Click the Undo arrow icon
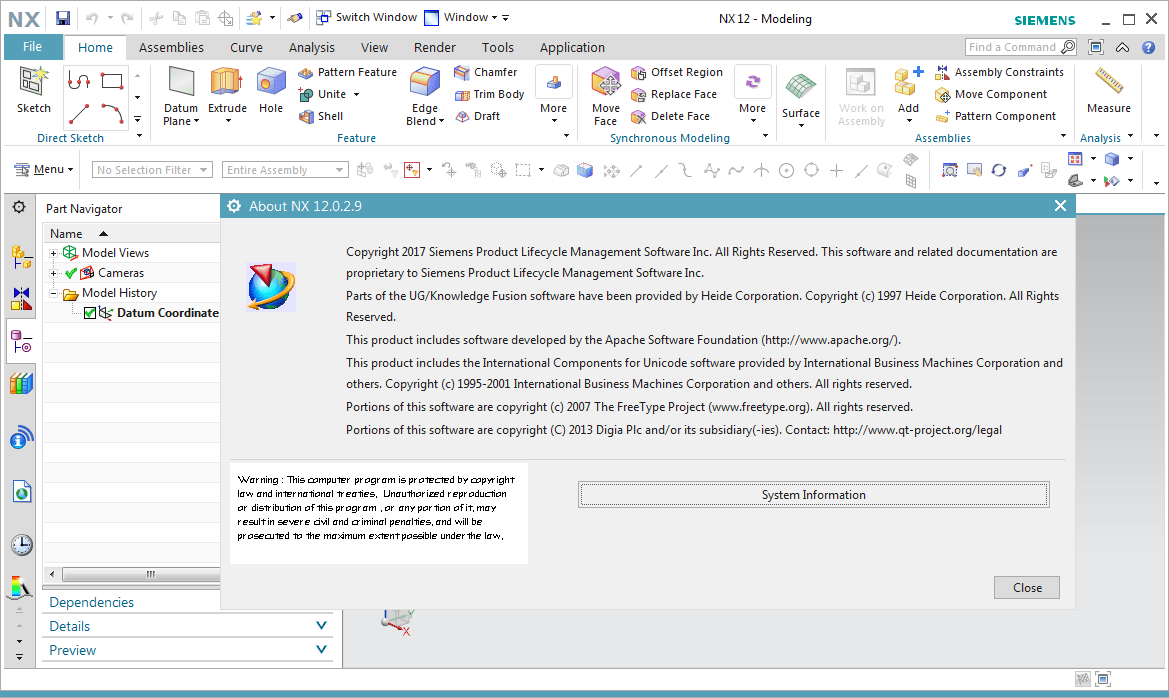Viewport: 1169px width, 698px height. [x=92, y=18]
